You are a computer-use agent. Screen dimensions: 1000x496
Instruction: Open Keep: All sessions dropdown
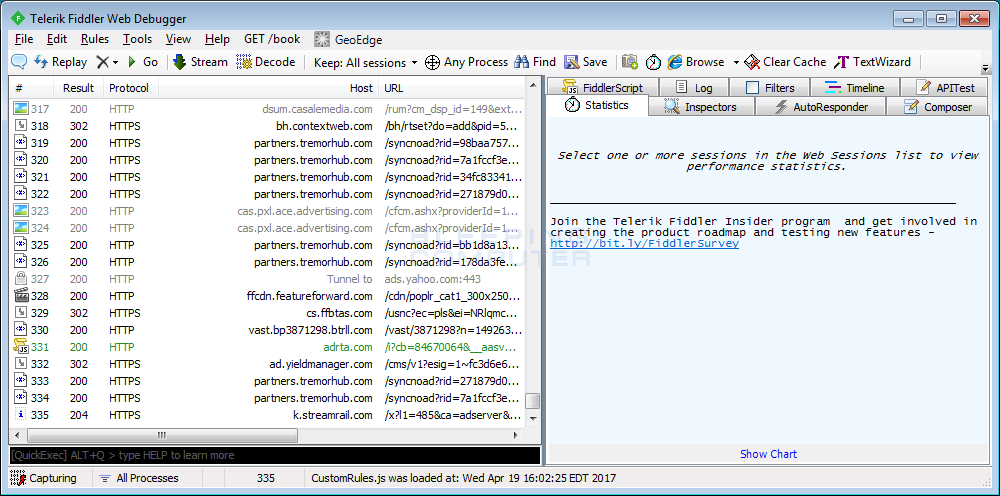click(366, 62)
